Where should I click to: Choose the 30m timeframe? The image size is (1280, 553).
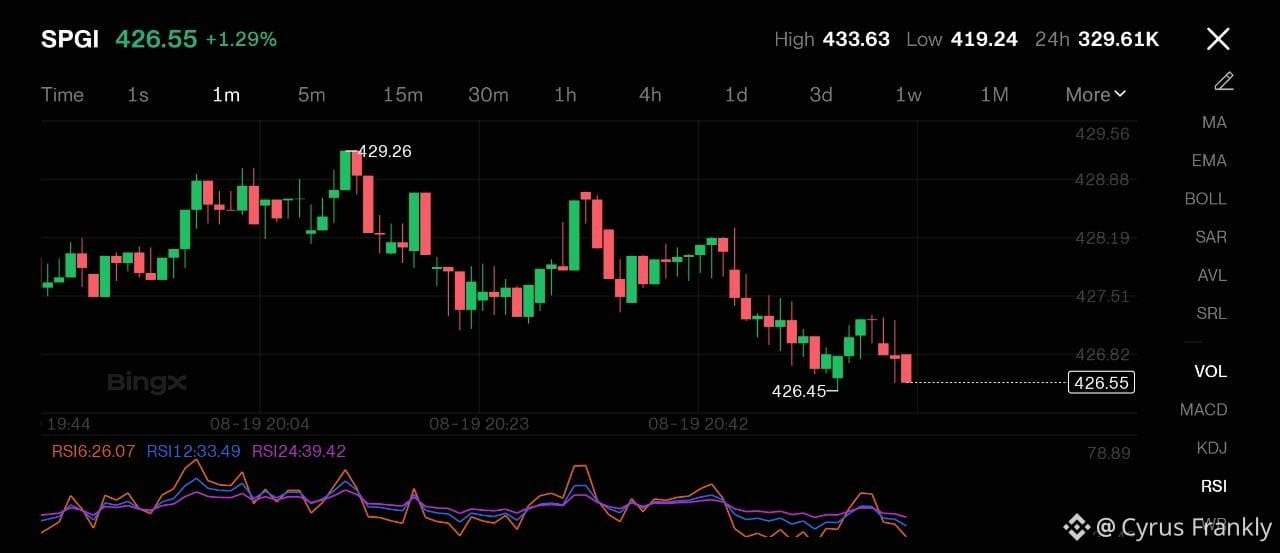coord(488,94)
